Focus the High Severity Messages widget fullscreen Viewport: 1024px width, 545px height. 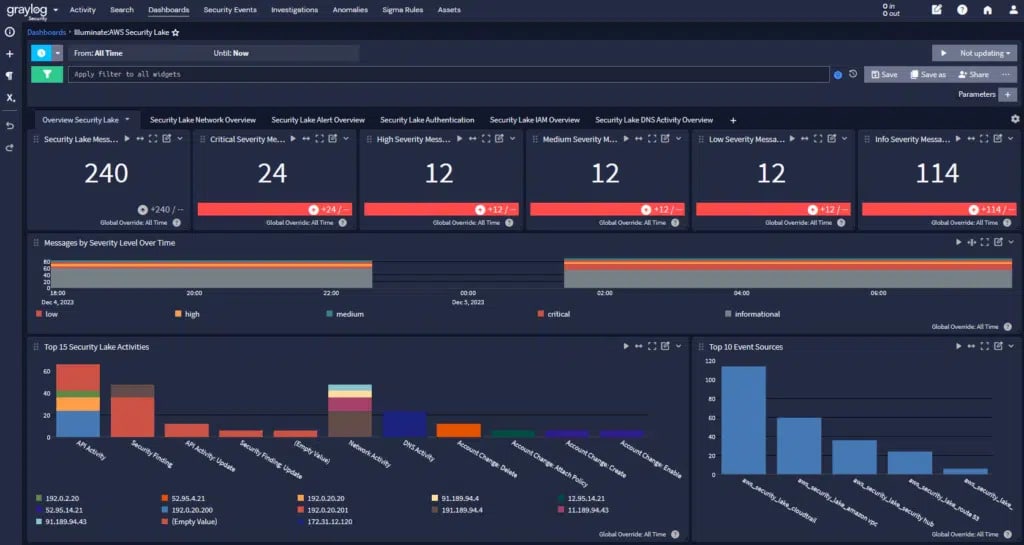[486, 138]
